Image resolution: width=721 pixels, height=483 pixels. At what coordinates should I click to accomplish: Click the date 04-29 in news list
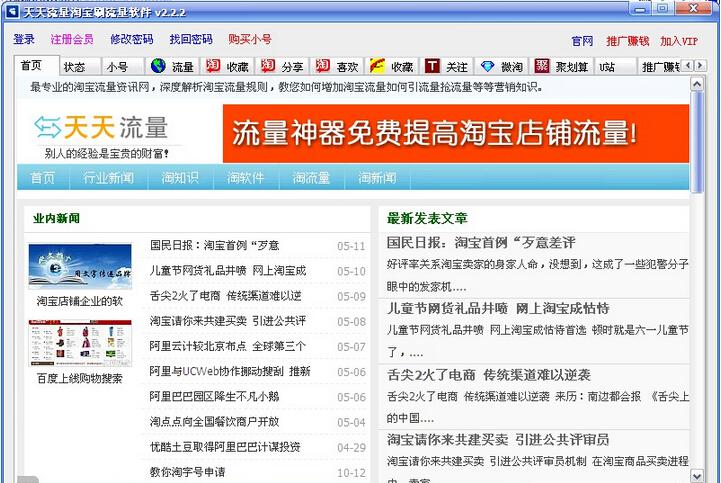coord(351,448)
